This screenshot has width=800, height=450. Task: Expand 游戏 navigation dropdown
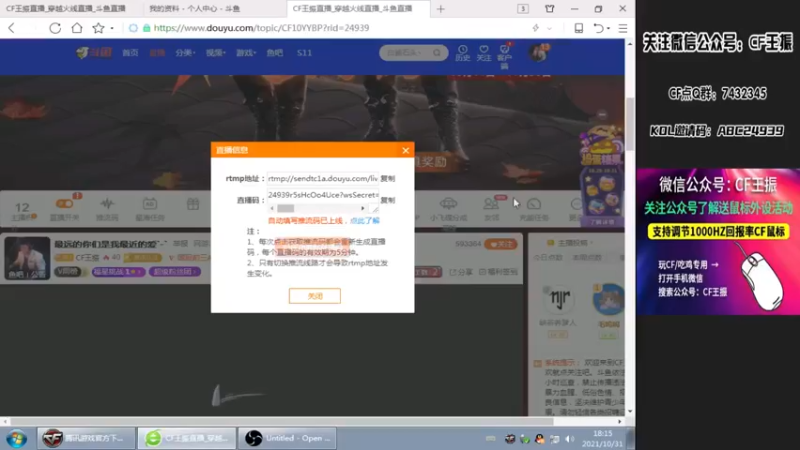click(245, 53)
